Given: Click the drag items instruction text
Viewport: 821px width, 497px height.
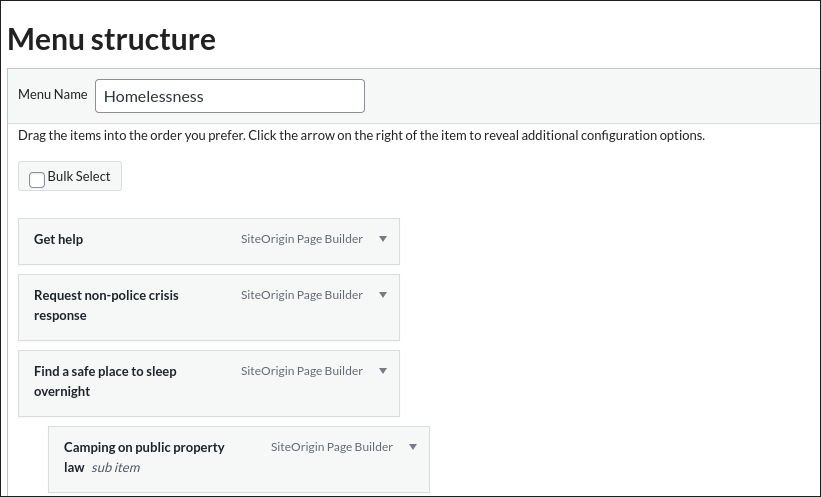Looking at the screenshot, I should point(361,135).
